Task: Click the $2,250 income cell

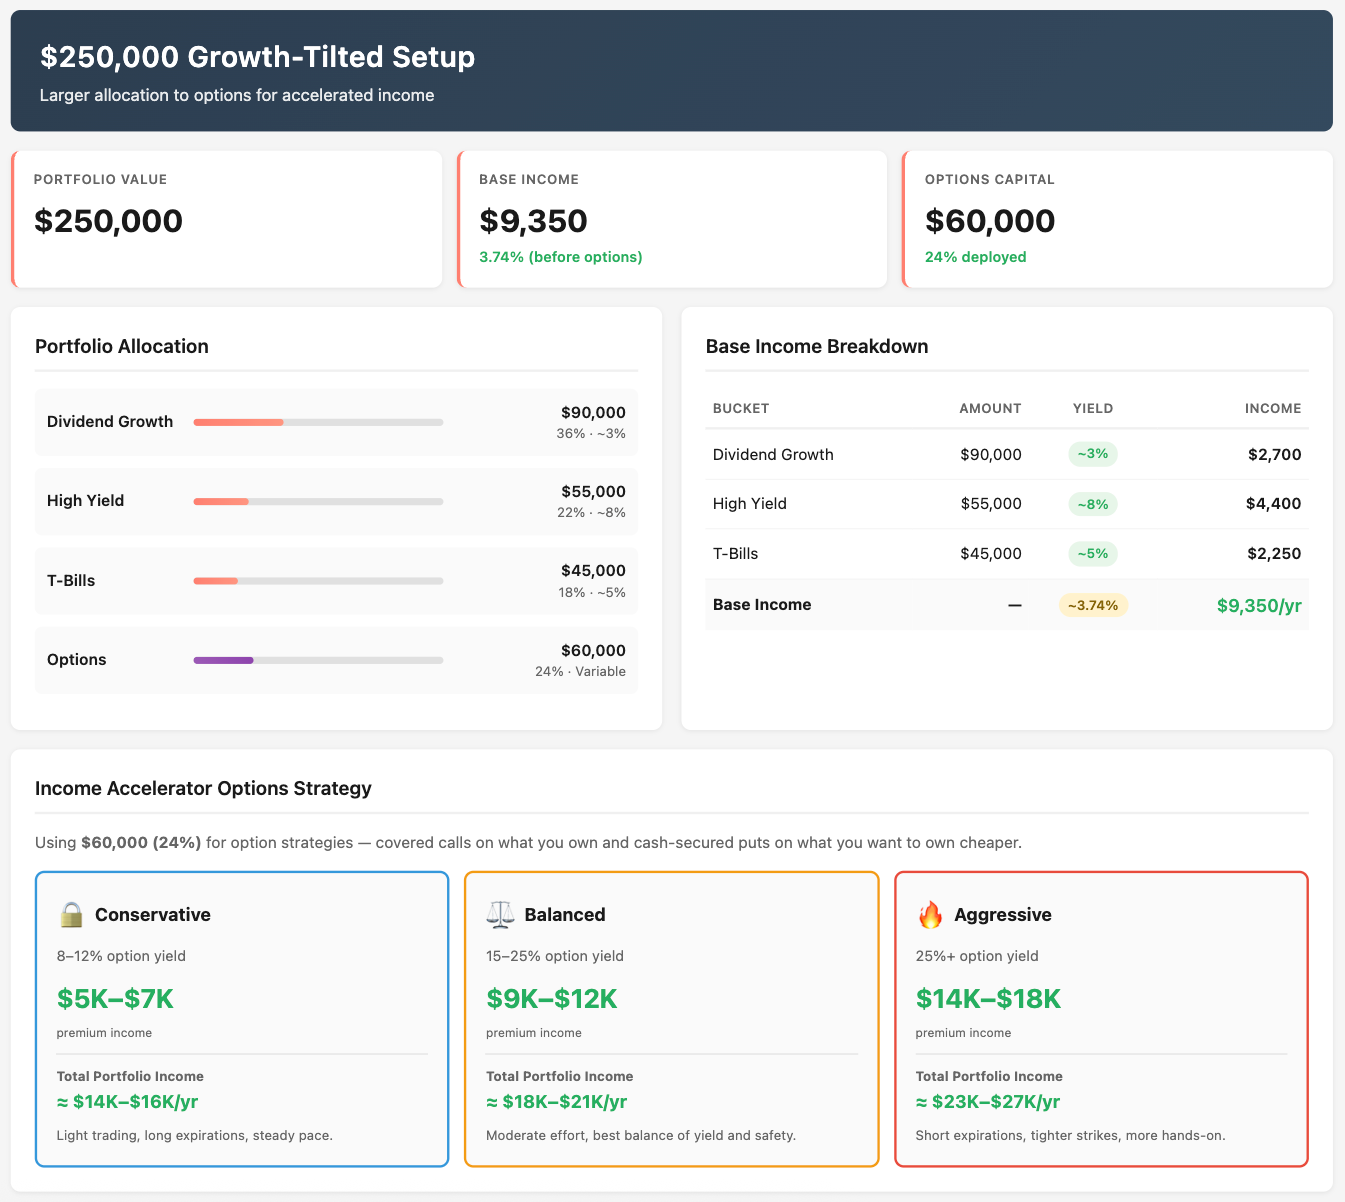Action: point(1275,554)
